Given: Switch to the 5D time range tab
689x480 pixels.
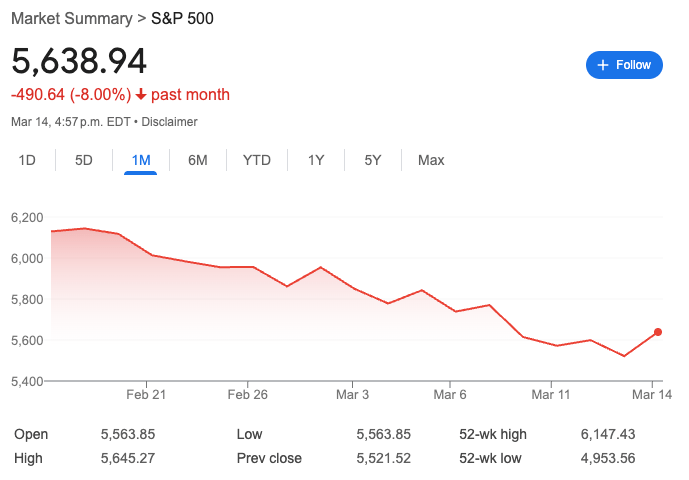Looking at the screenshot, I should click(83, 160).
